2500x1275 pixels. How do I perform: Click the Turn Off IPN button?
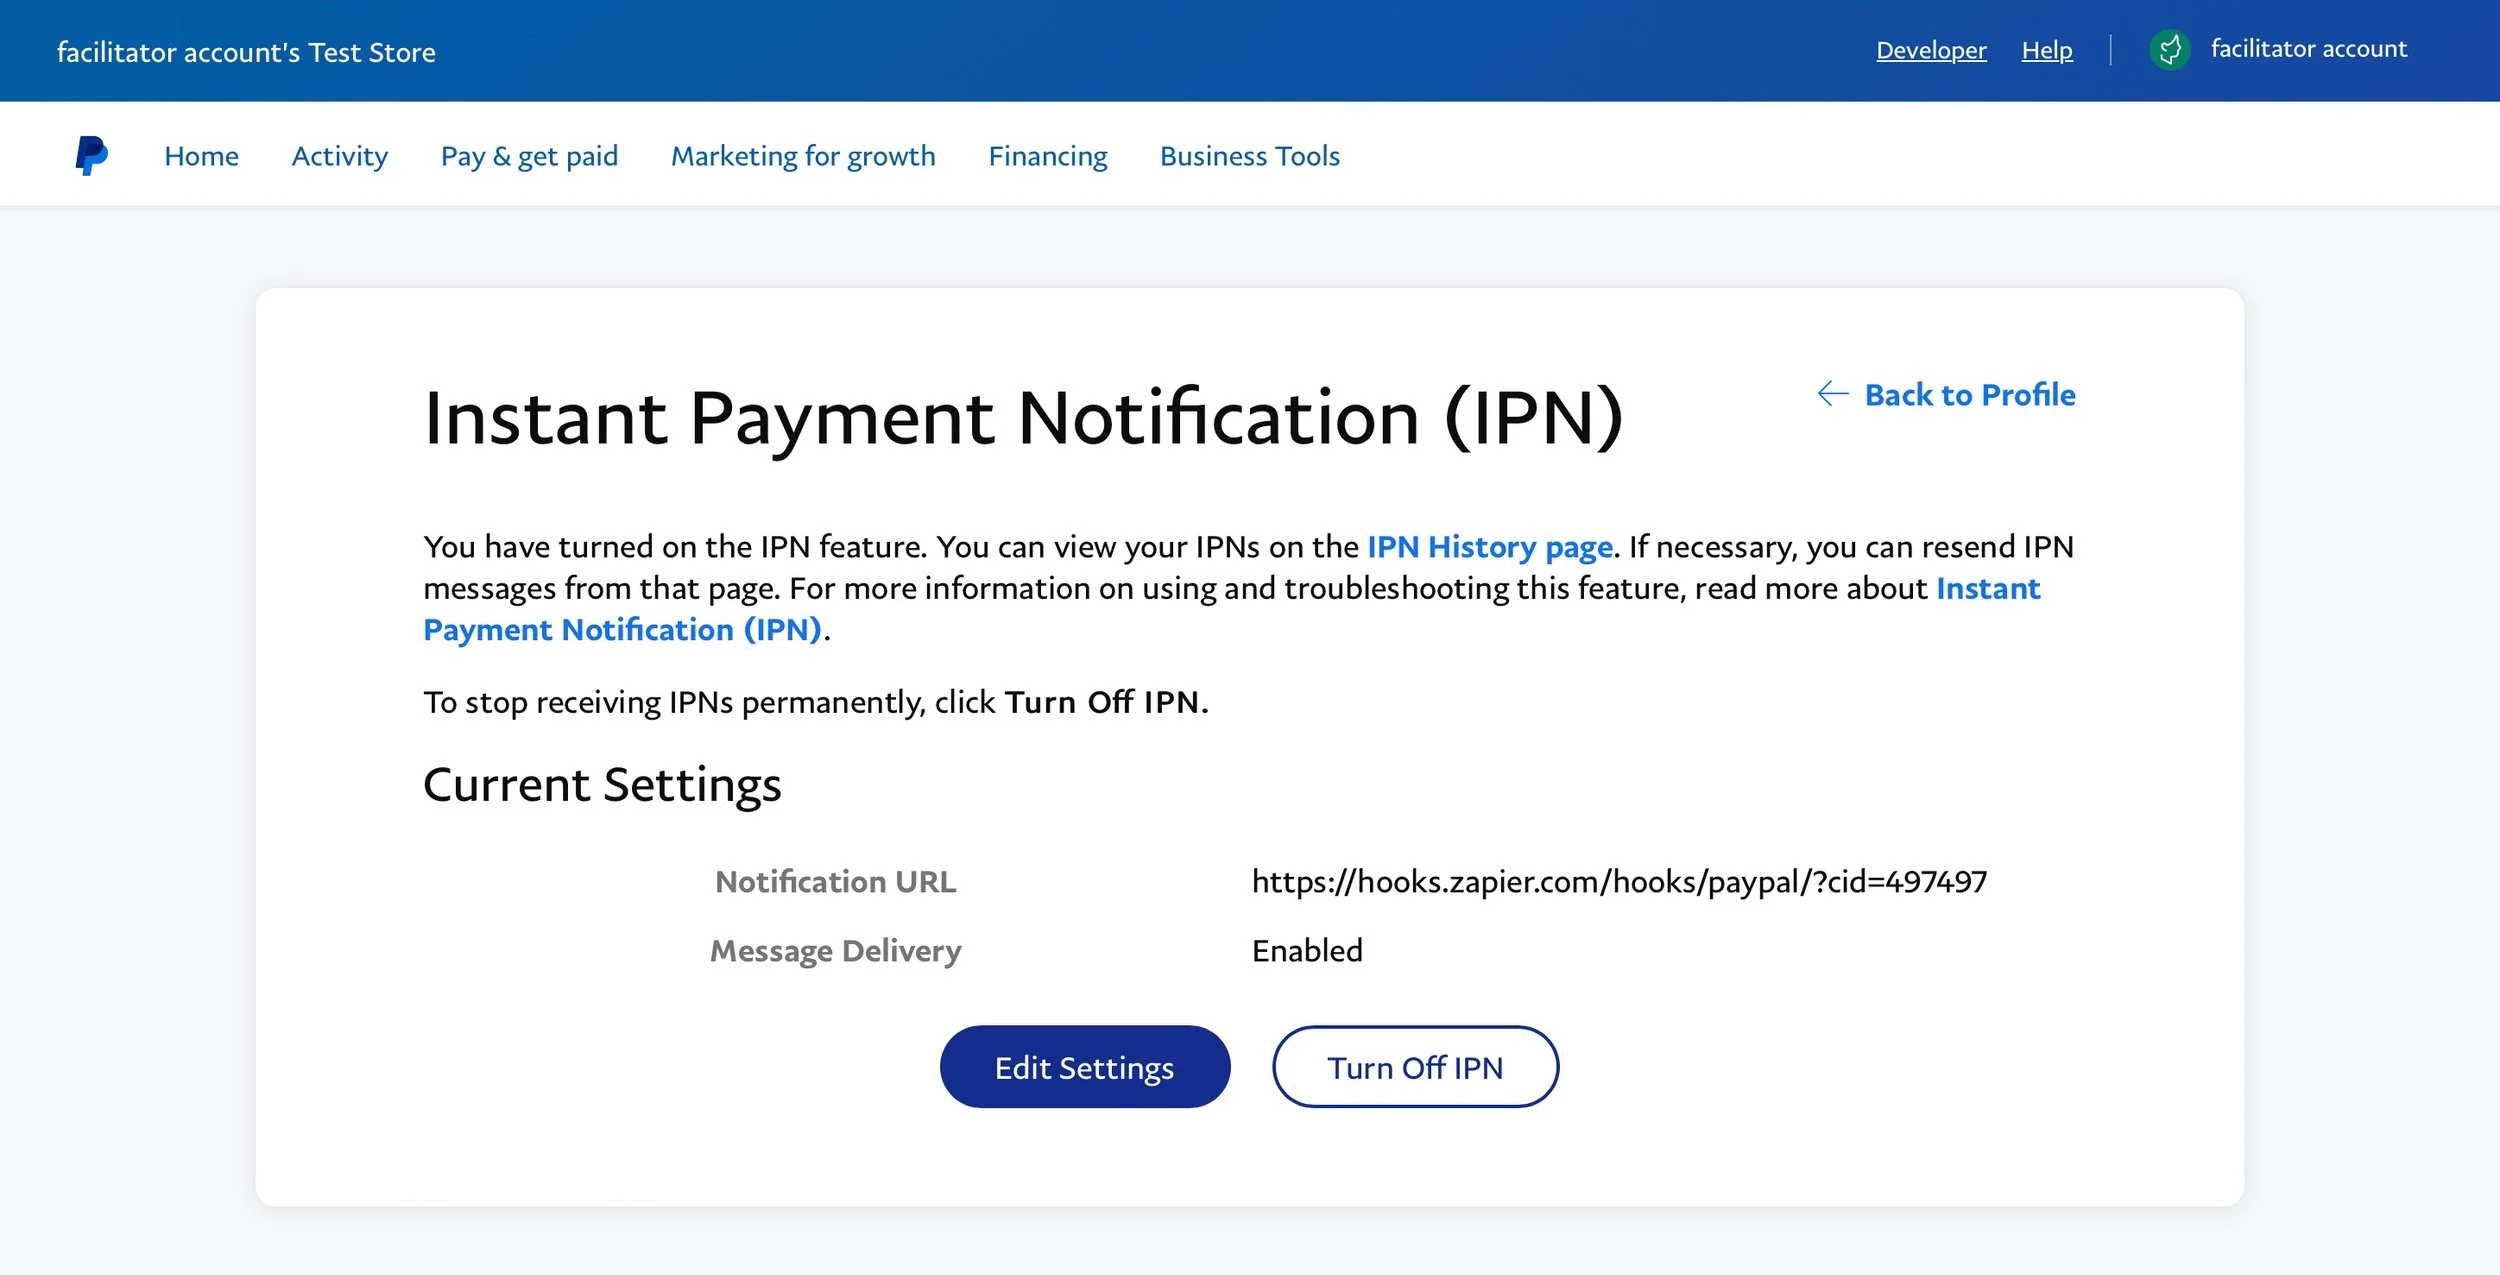point(1414,1066)
